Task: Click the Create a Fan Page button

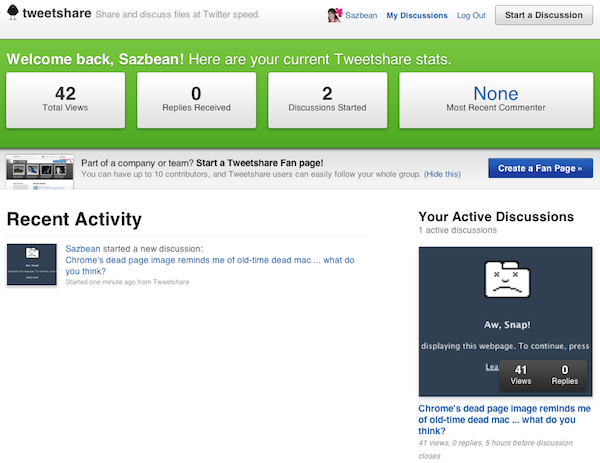Action: coord(540,168)
